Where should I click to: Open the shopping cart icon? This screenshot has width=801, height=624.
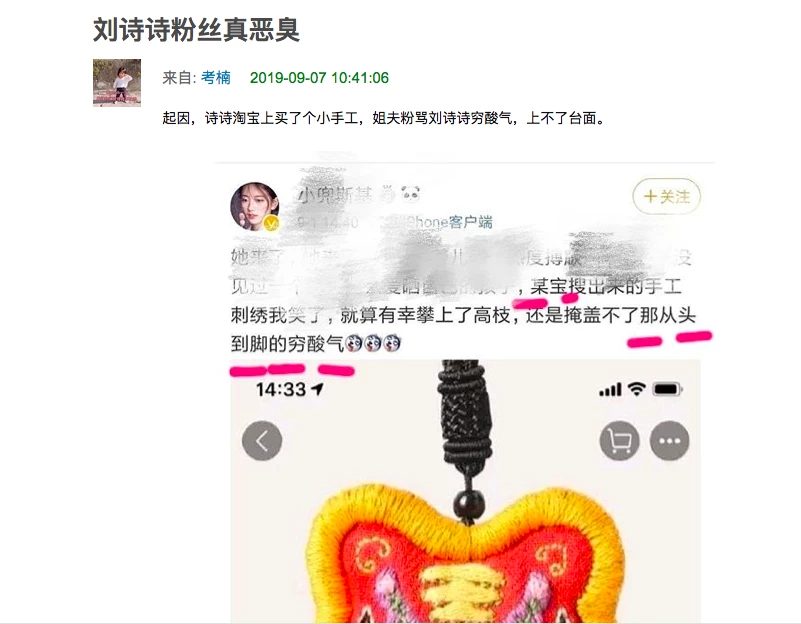(x=619, y=441)
